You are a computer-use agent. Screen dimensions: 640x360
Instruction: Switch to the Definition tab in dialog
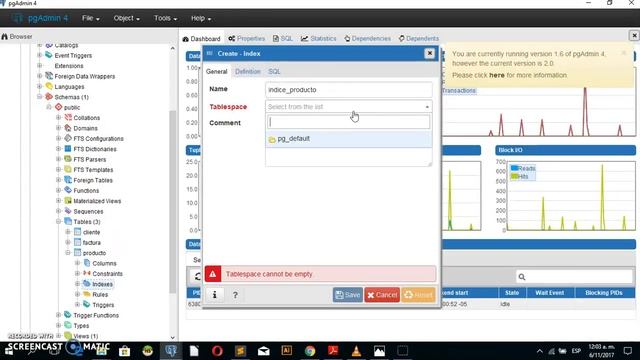247,71
